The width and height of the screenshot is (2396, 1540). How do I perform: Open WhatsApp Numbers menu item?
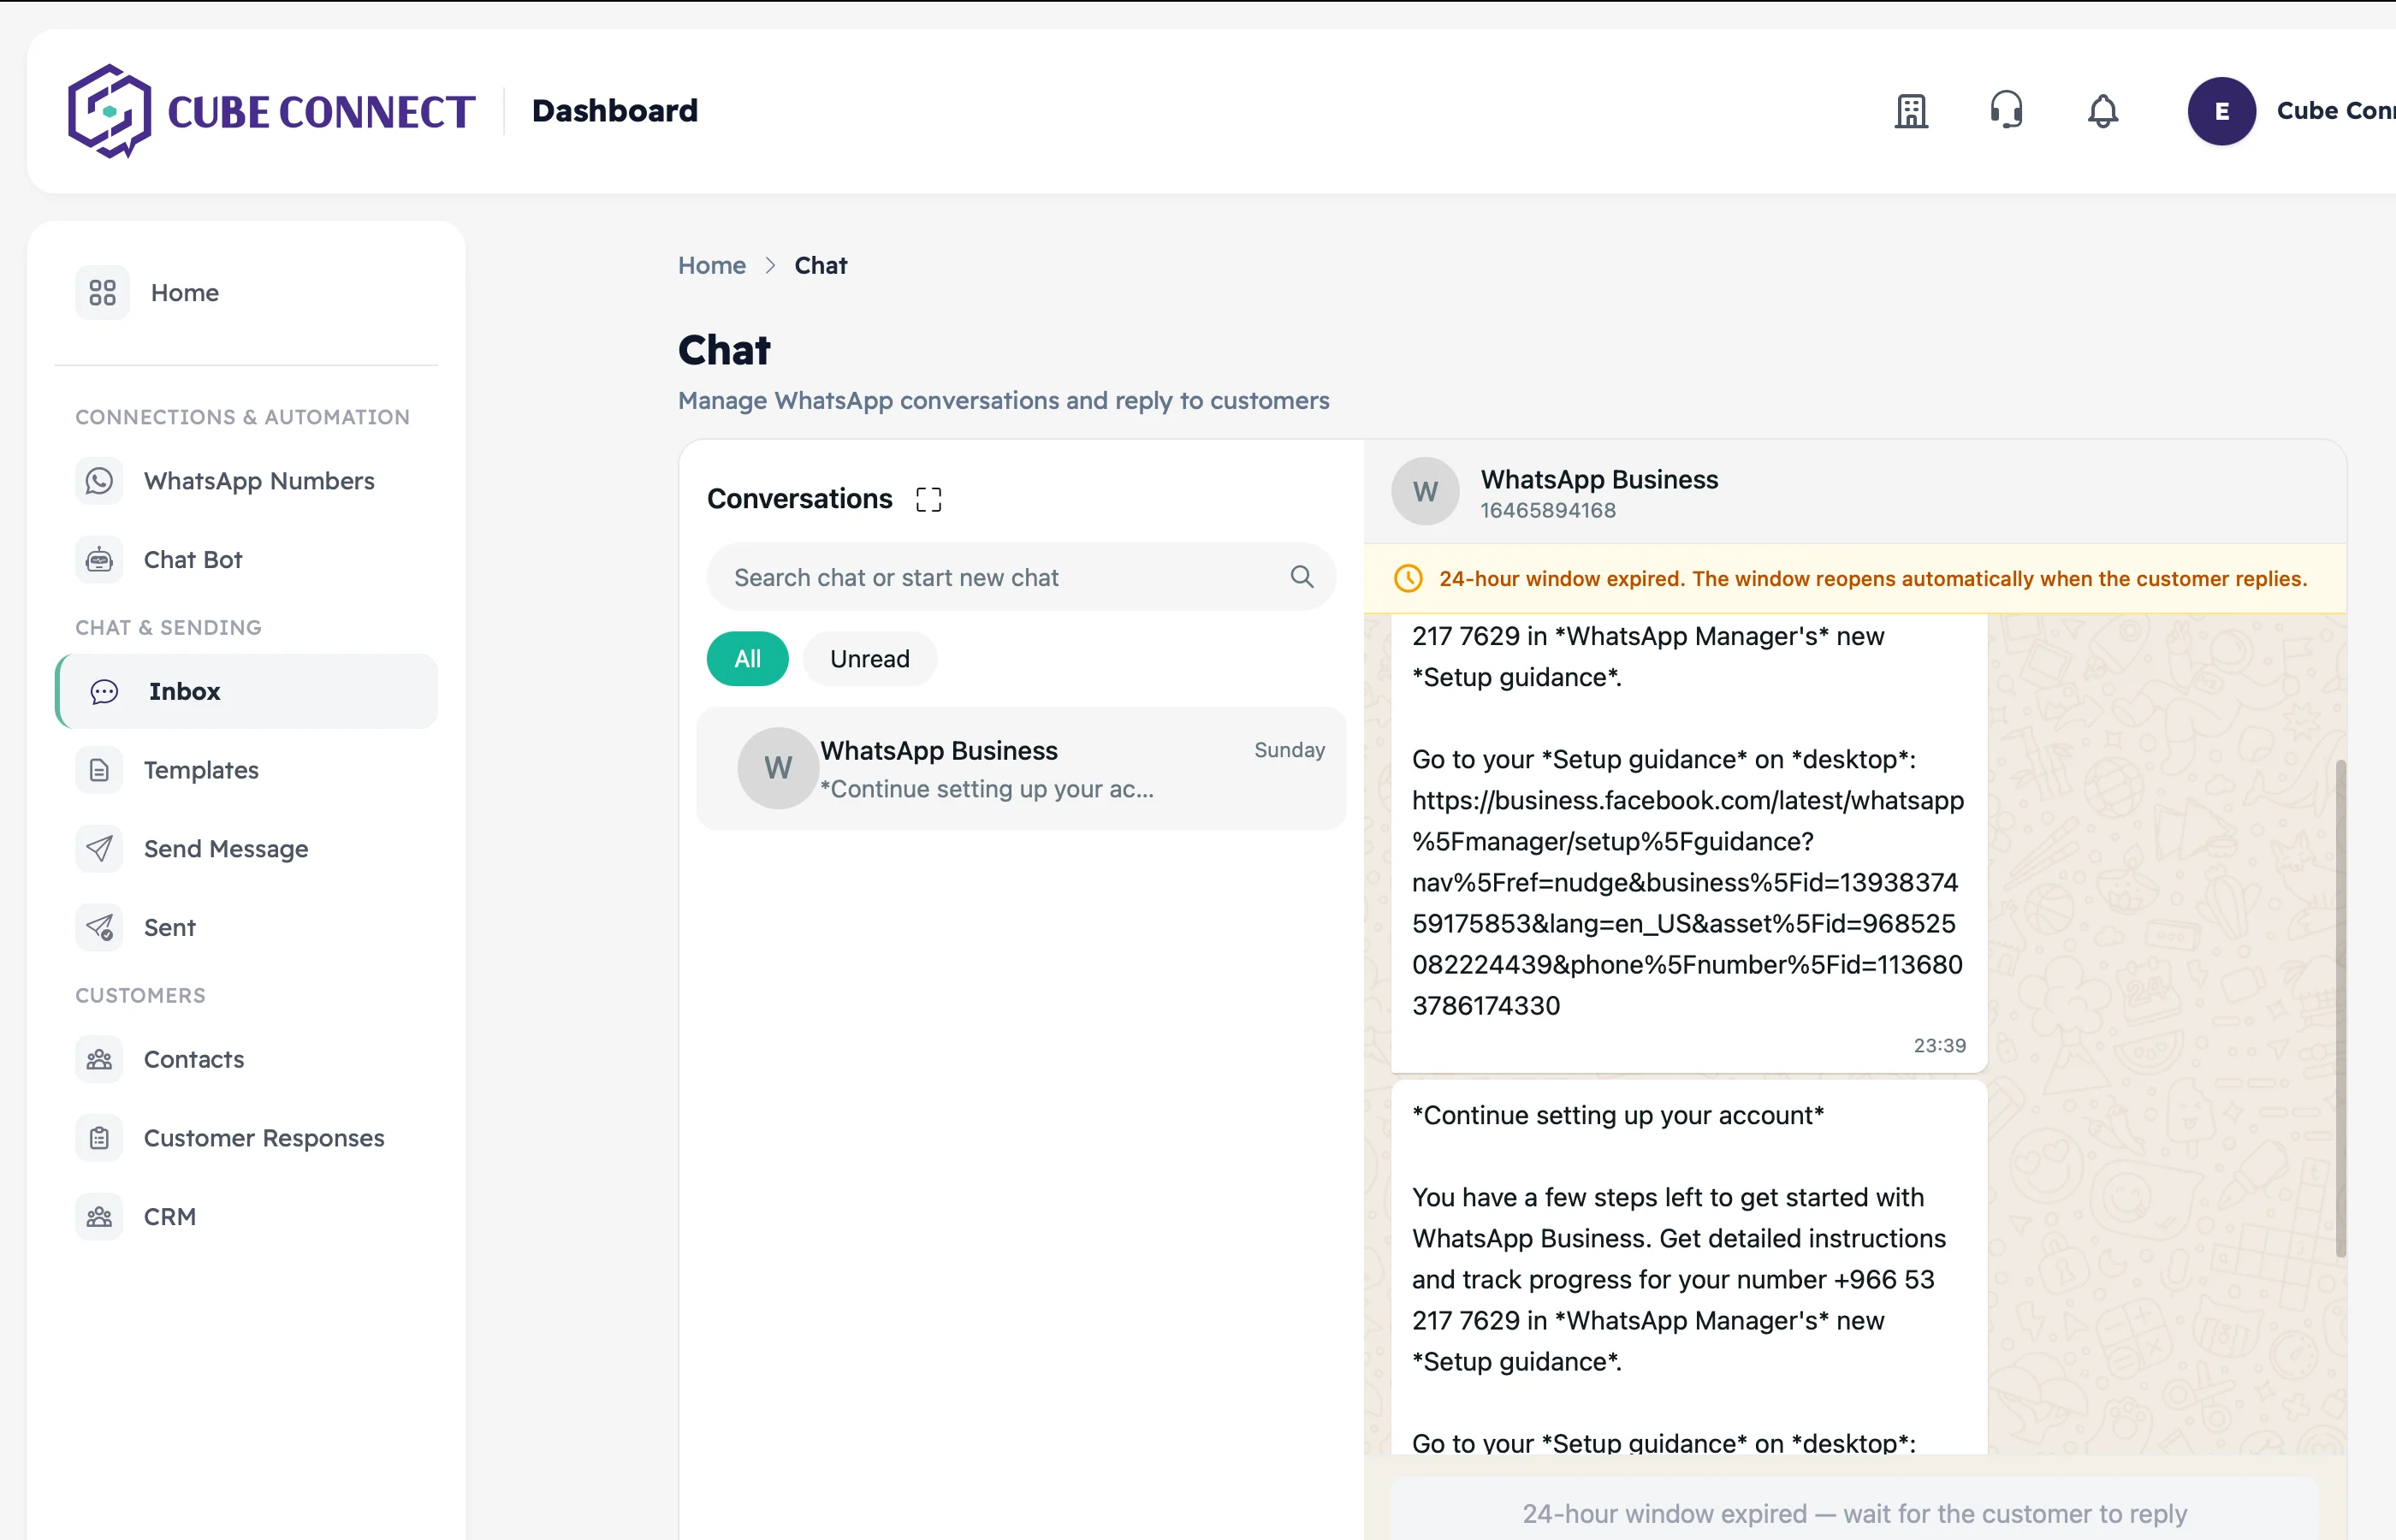point(246,481)
